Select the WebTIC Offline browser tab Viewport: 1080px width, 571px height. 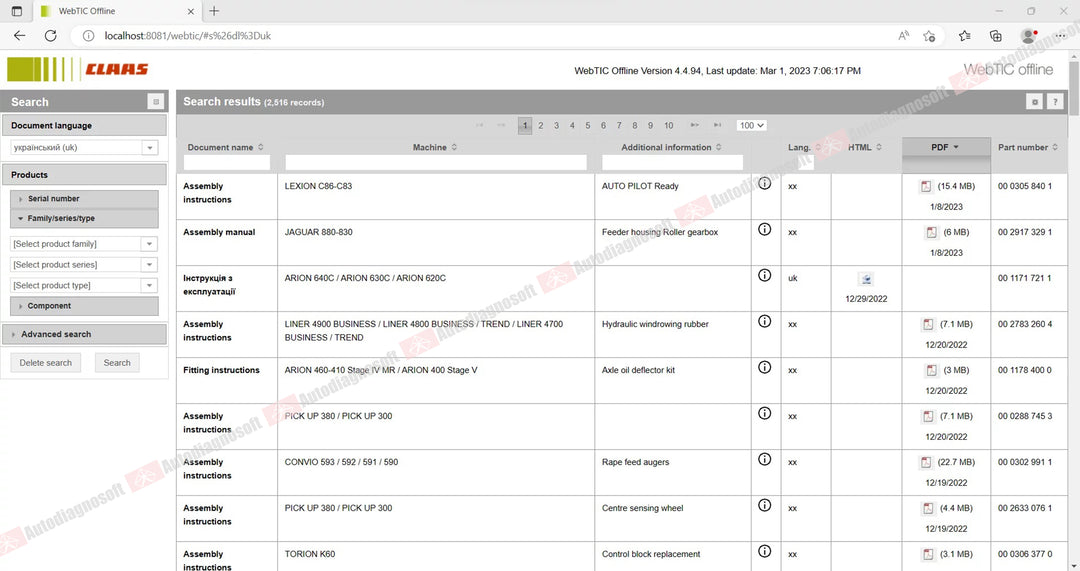point(117,11)
